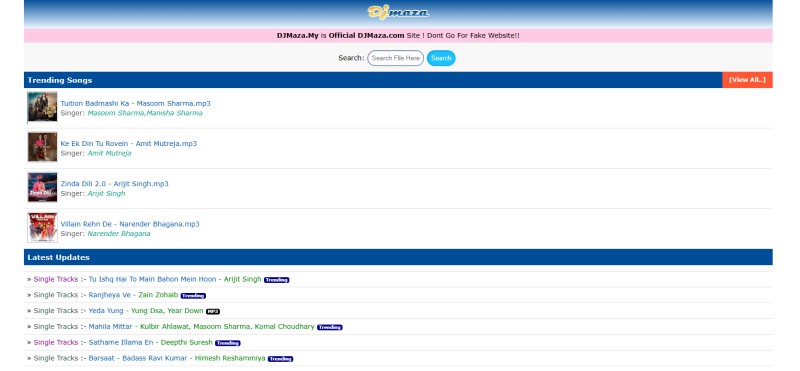This screenshot has height=371, width=800.
Task: Open Zinda Dili 2.0 - Arijit Singh.mp3 link
Action: pos(114,184)
